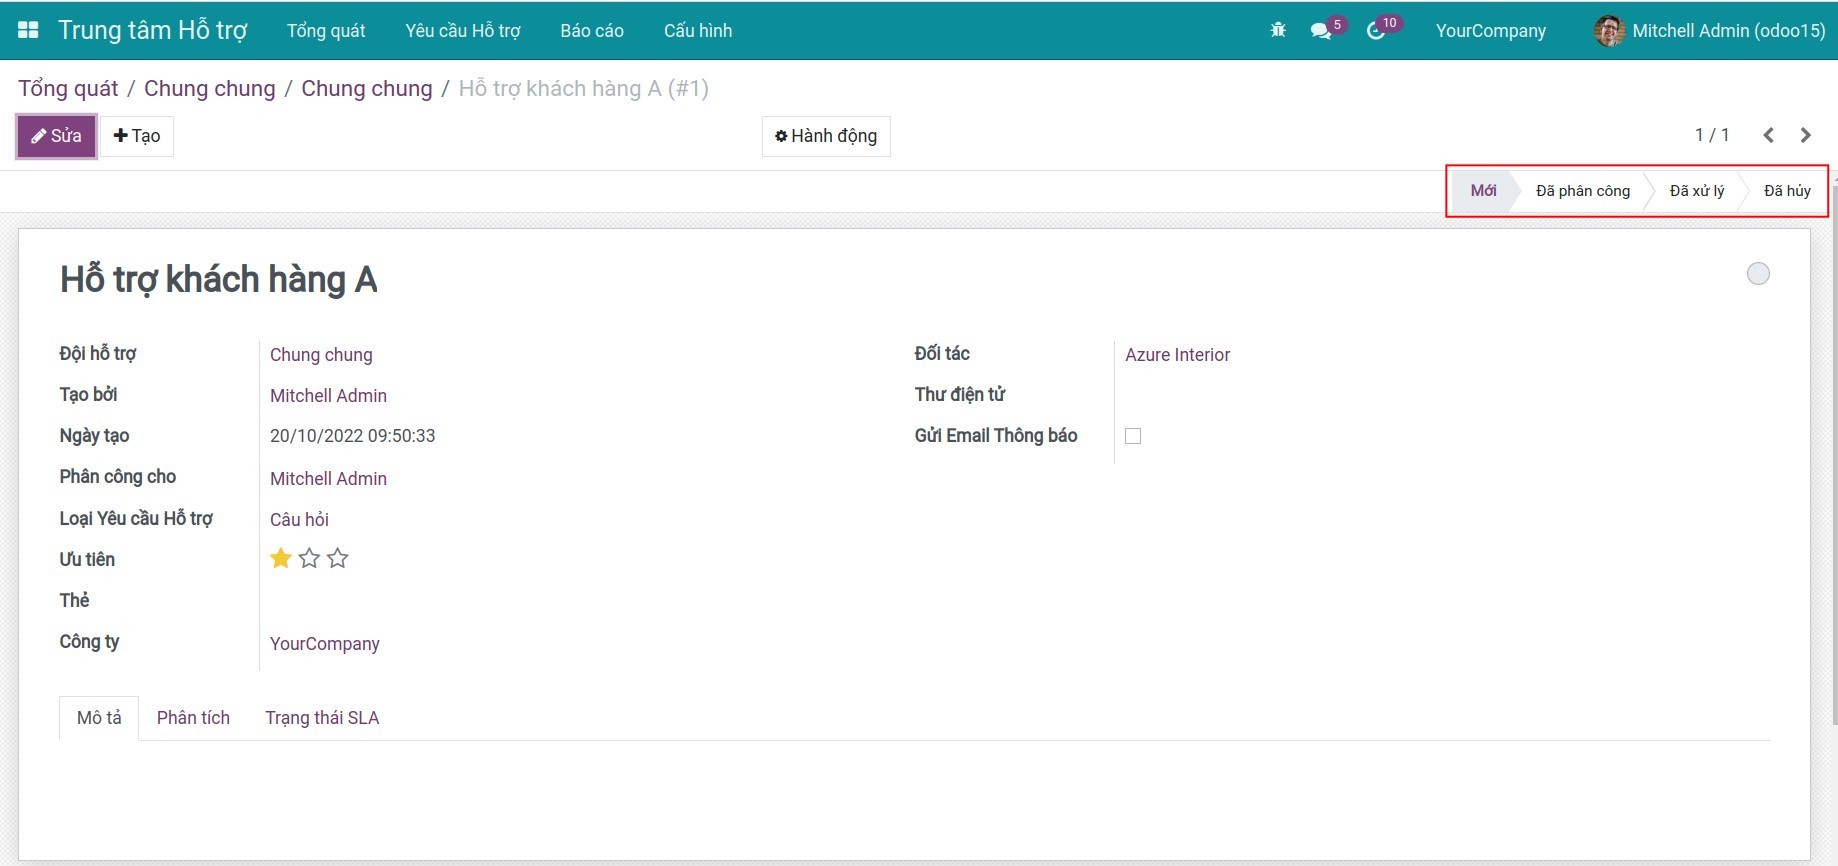The image size is (1838, 866).
Task: Set priority to the first star
Action: pyautogui.click(x=281, y=558)
